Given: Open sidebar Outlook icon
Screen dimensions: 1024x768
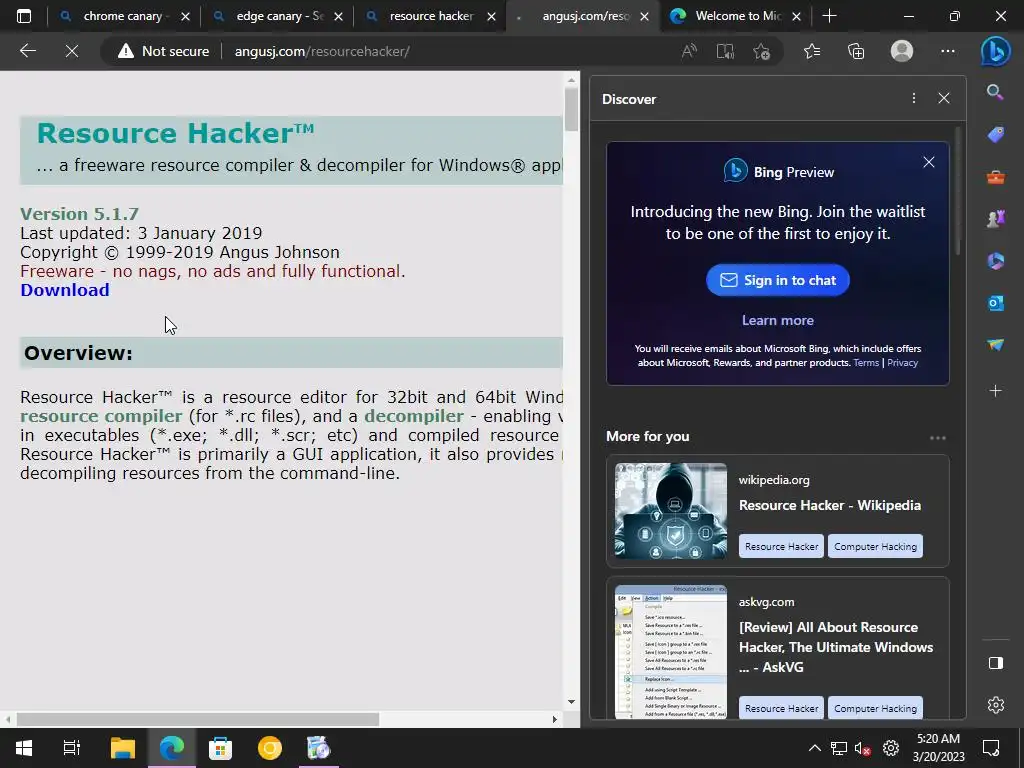Looking at the screenshot, I should pyautogui.click(x=995, y=303).
